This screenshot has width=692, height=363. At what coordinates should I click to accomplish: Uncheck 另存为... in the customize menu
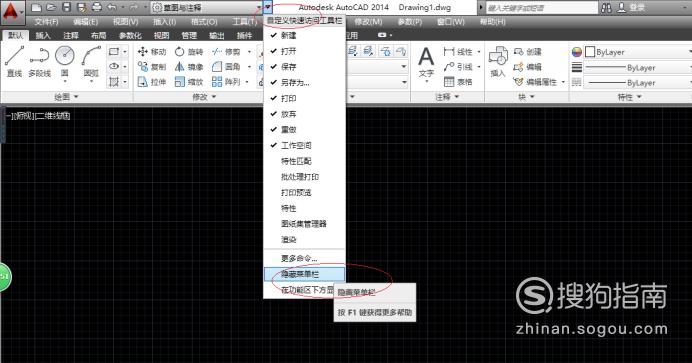(x=304, y=82)
